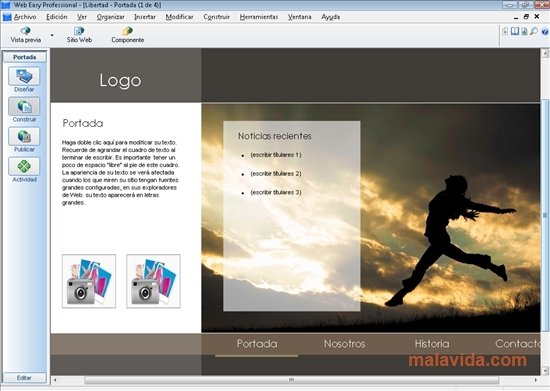Open the Ventana menu
Image resolution: width=550 pixels, height=391 pixels.
(x=300, y=17)
